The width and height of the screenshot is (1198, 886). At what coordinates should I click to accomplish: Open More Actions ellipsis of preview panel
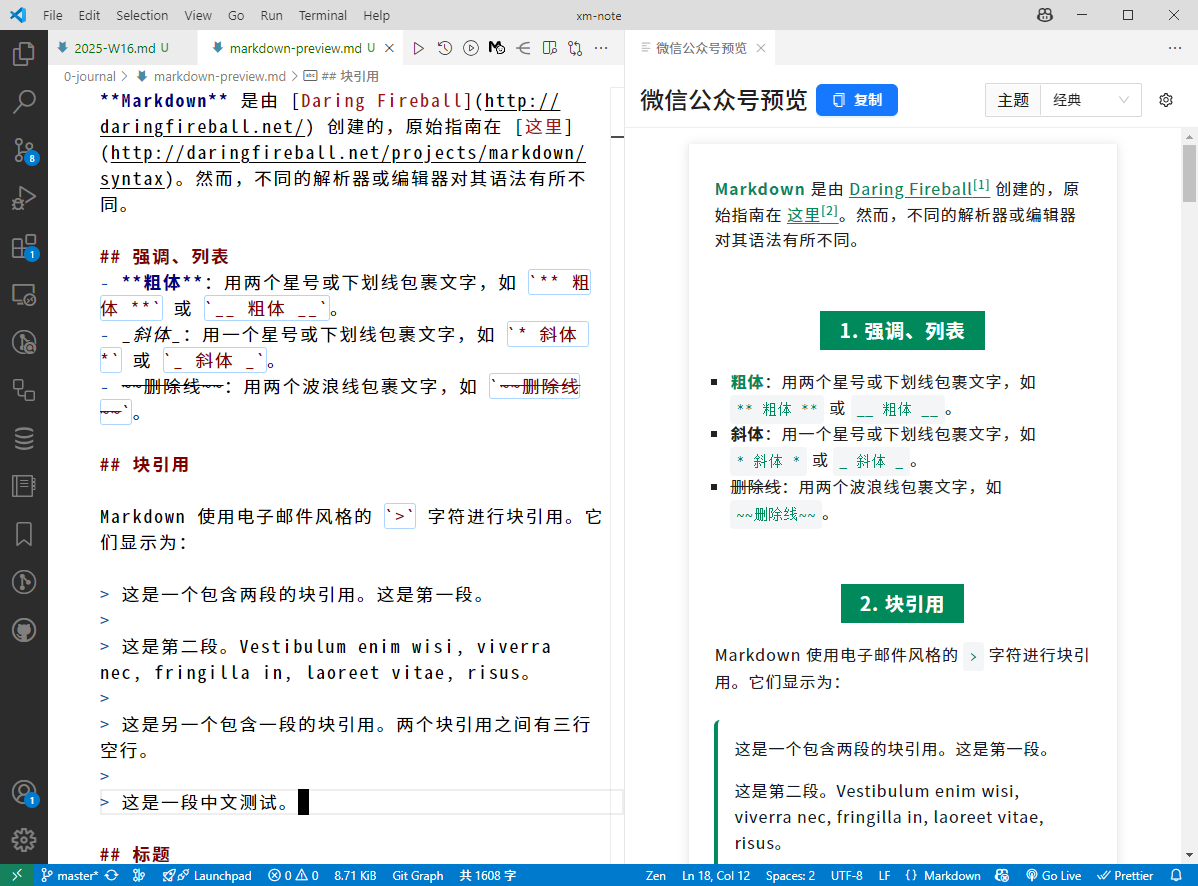pos(1175,48)
